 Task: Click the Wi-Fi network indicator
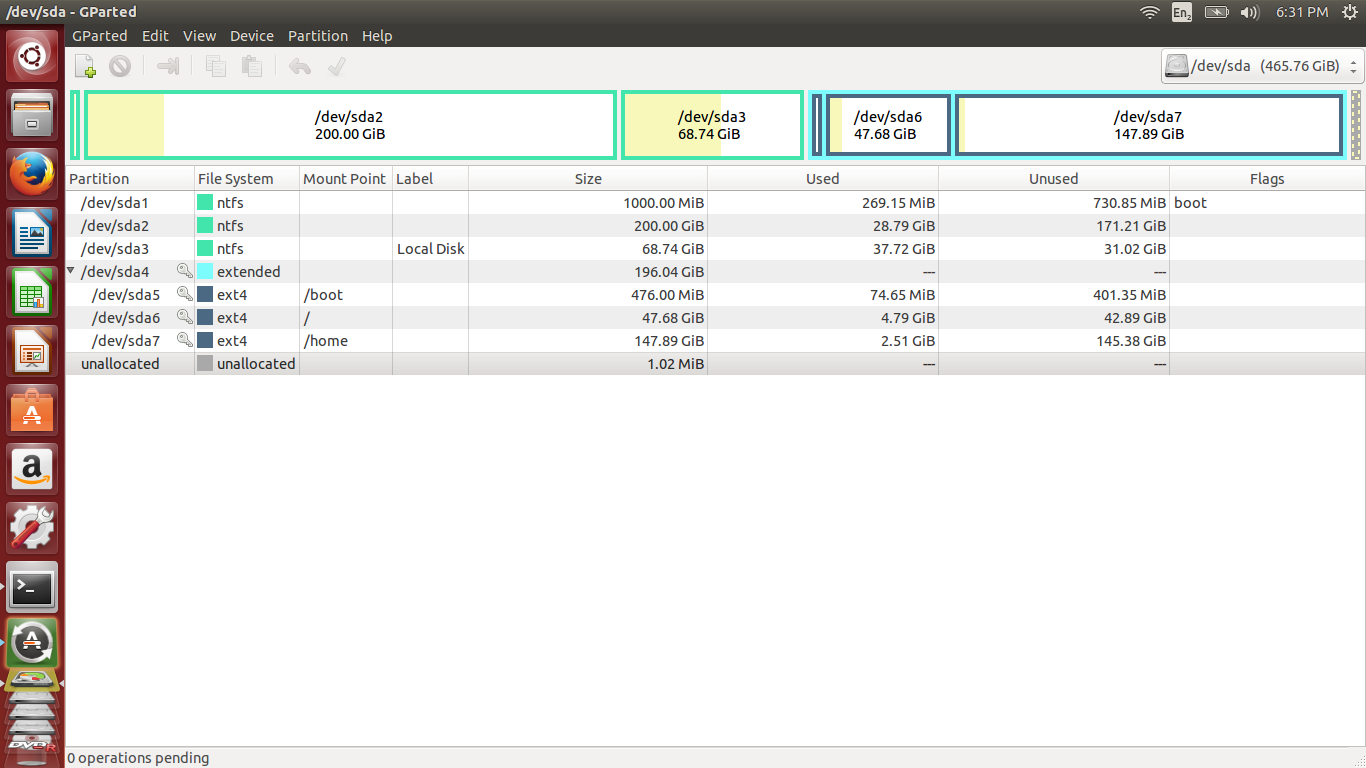pos(1150,12)
